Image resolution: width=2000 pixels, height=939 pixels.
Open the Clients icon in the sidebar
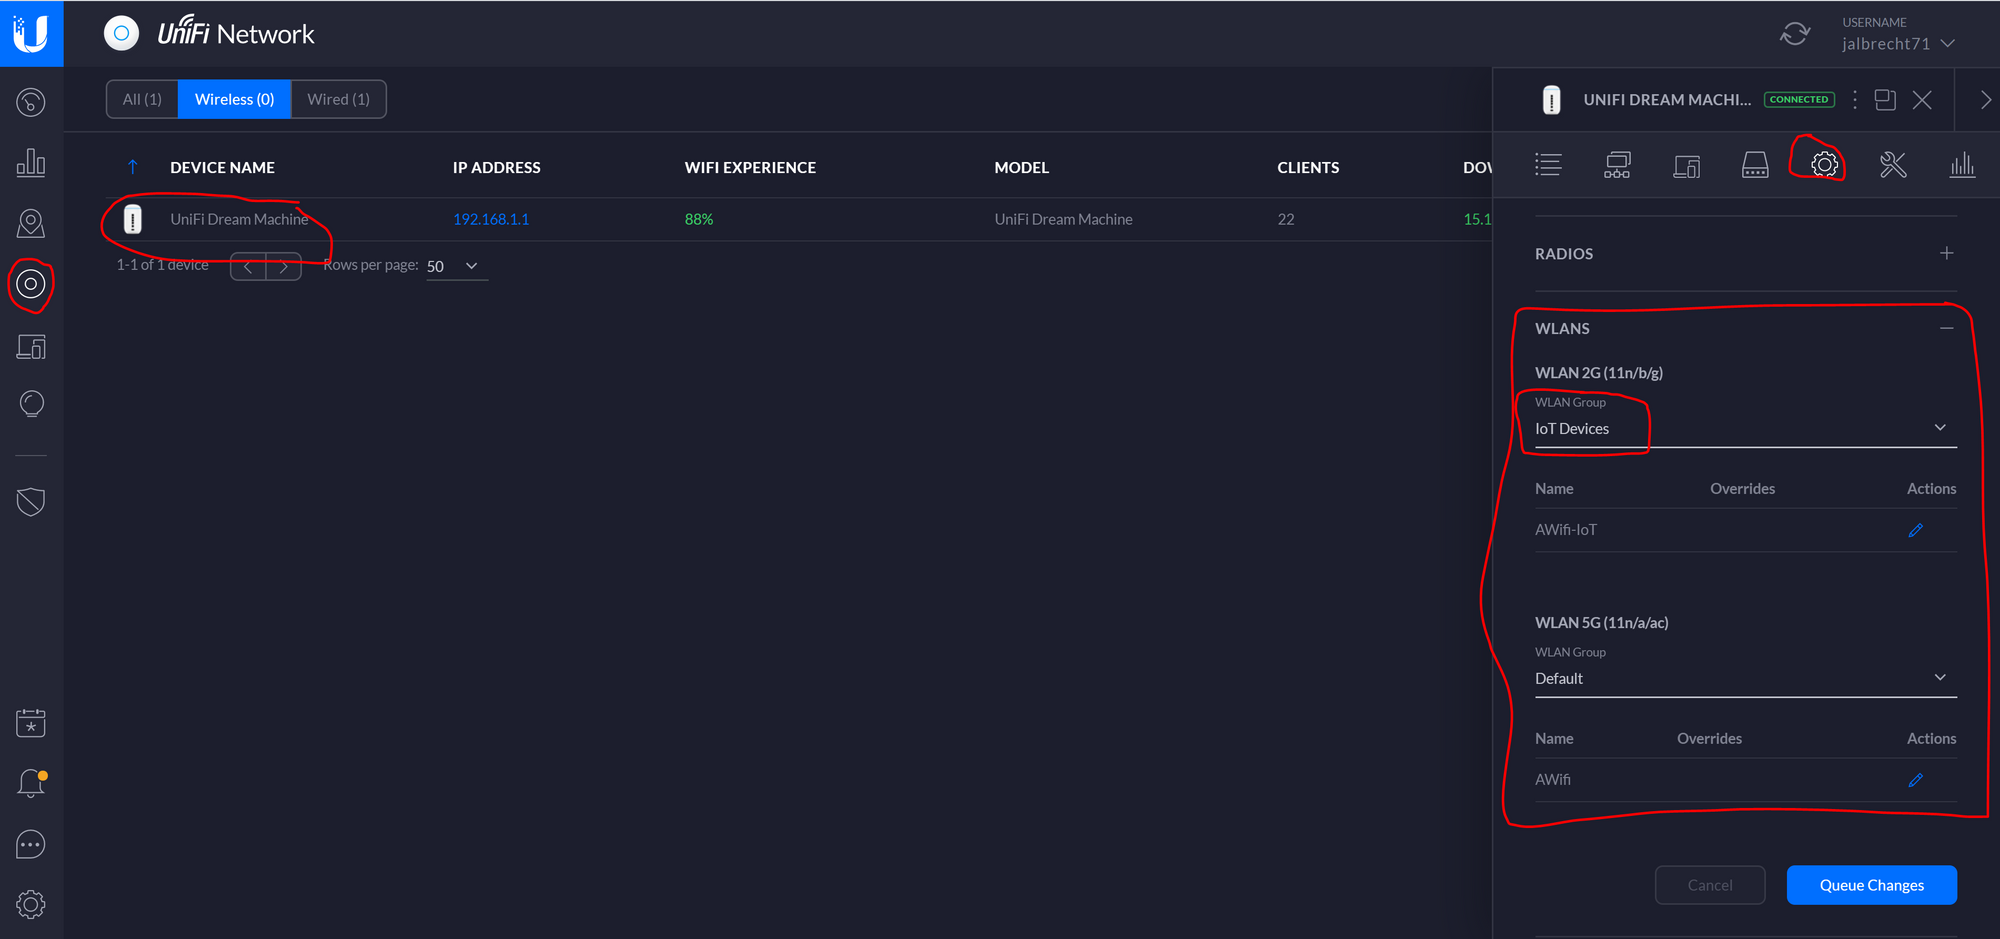31,346
